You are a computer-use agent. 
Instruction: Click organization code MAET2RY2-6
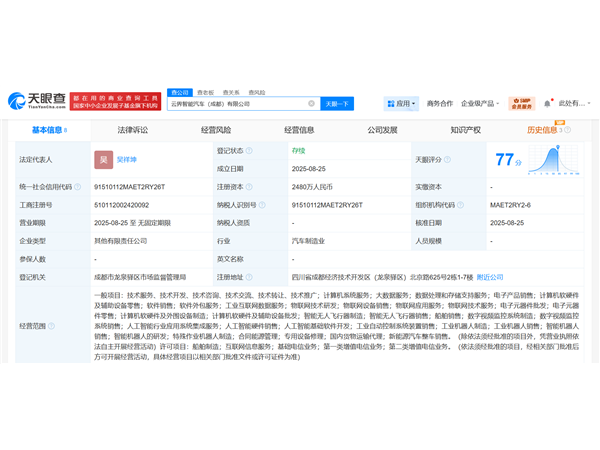click(x=510, y=205)
